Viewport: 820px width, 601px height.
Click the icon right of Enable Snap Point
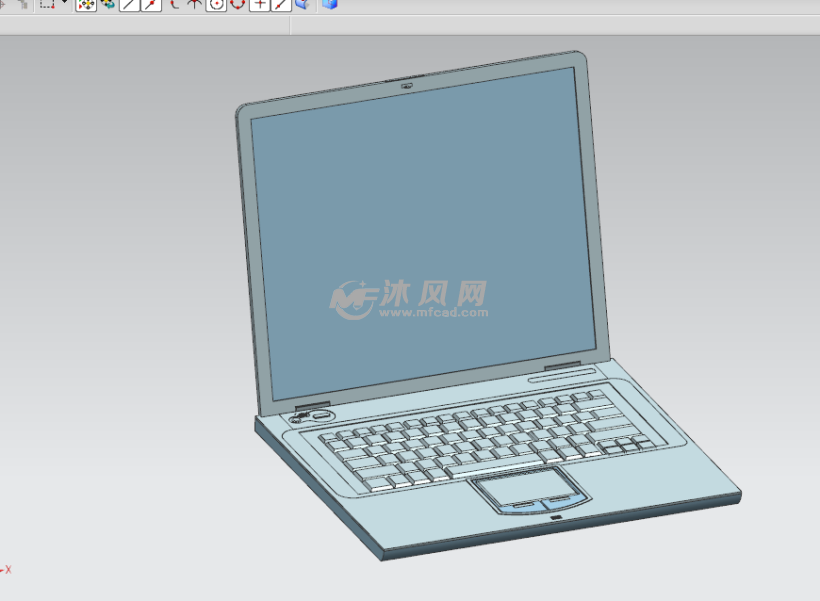click(108, 4)
